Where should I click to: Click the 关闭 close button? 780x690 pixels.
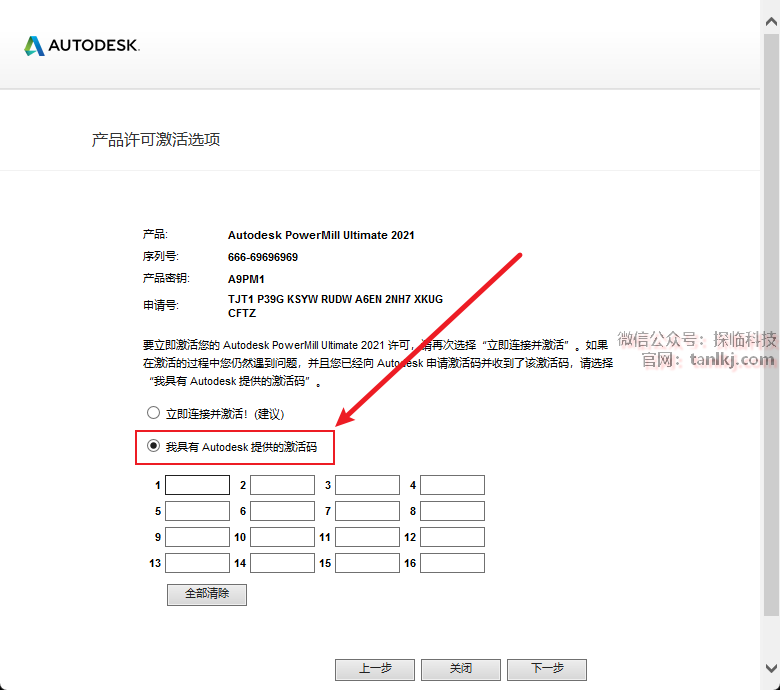(461, 669)
